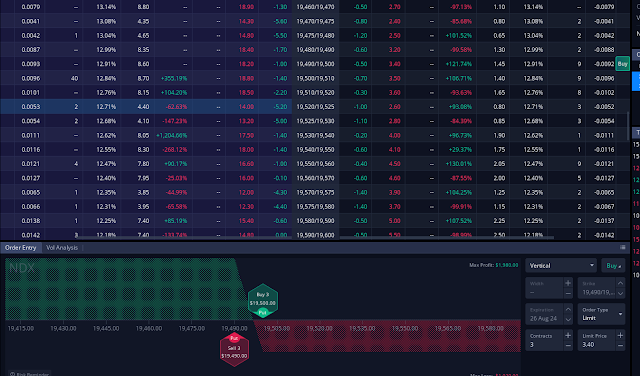Open the Order Type Limit dropdown
The image size is (640, 376).
coord(601,314)
